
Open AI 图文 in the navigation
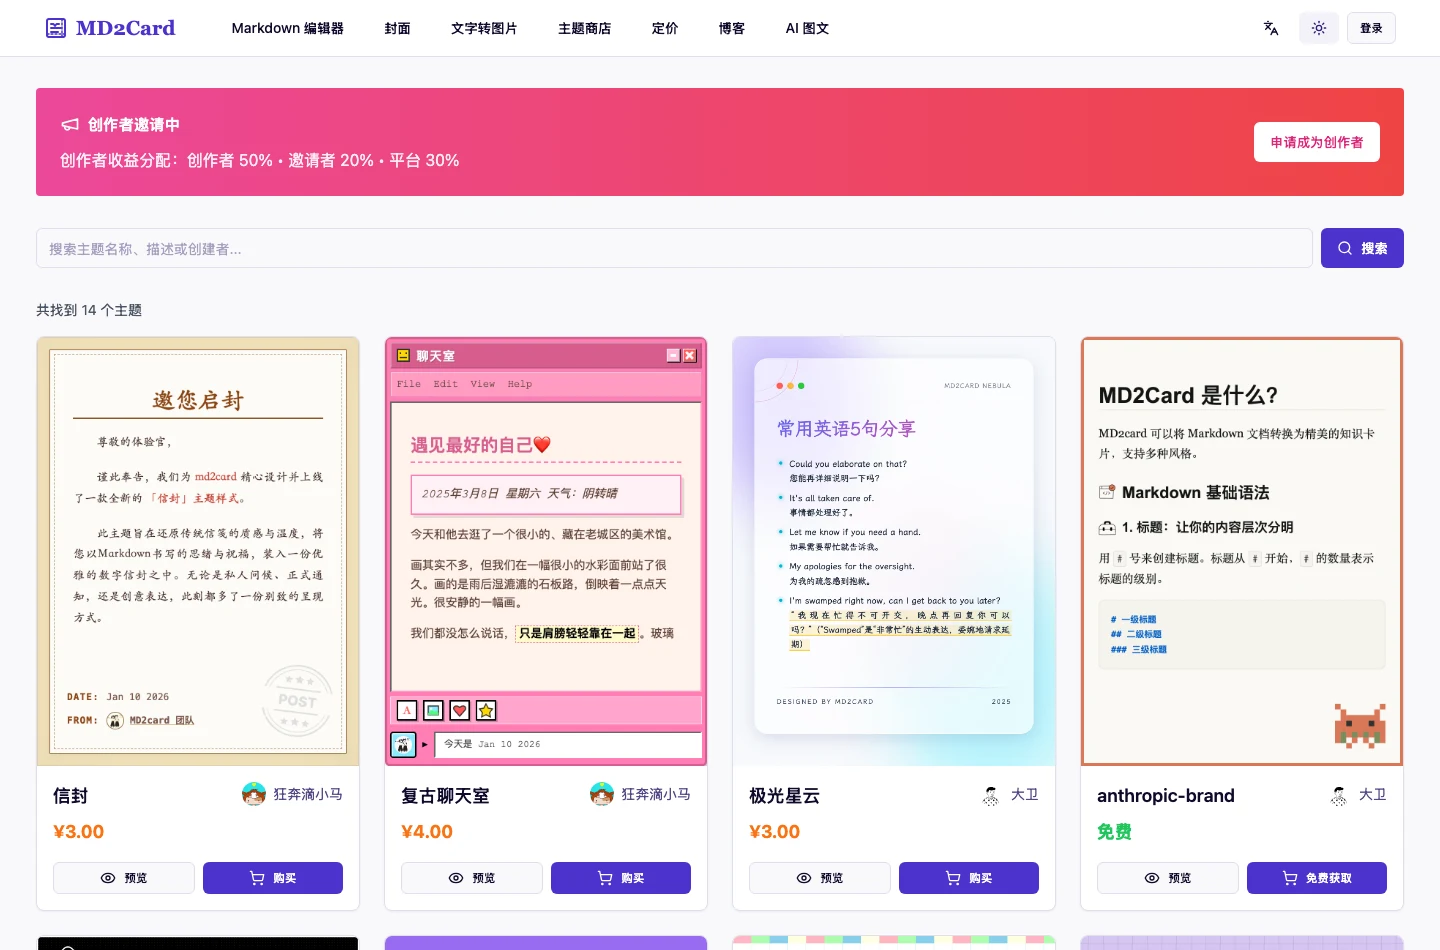click(807, 28)
